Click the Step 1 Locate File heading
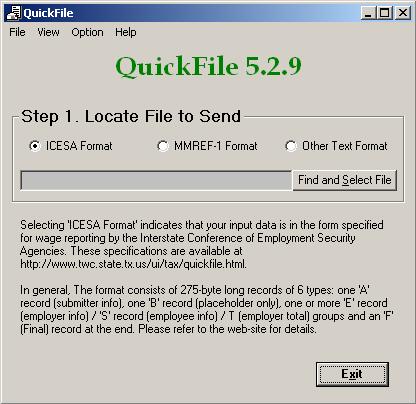 131,116
